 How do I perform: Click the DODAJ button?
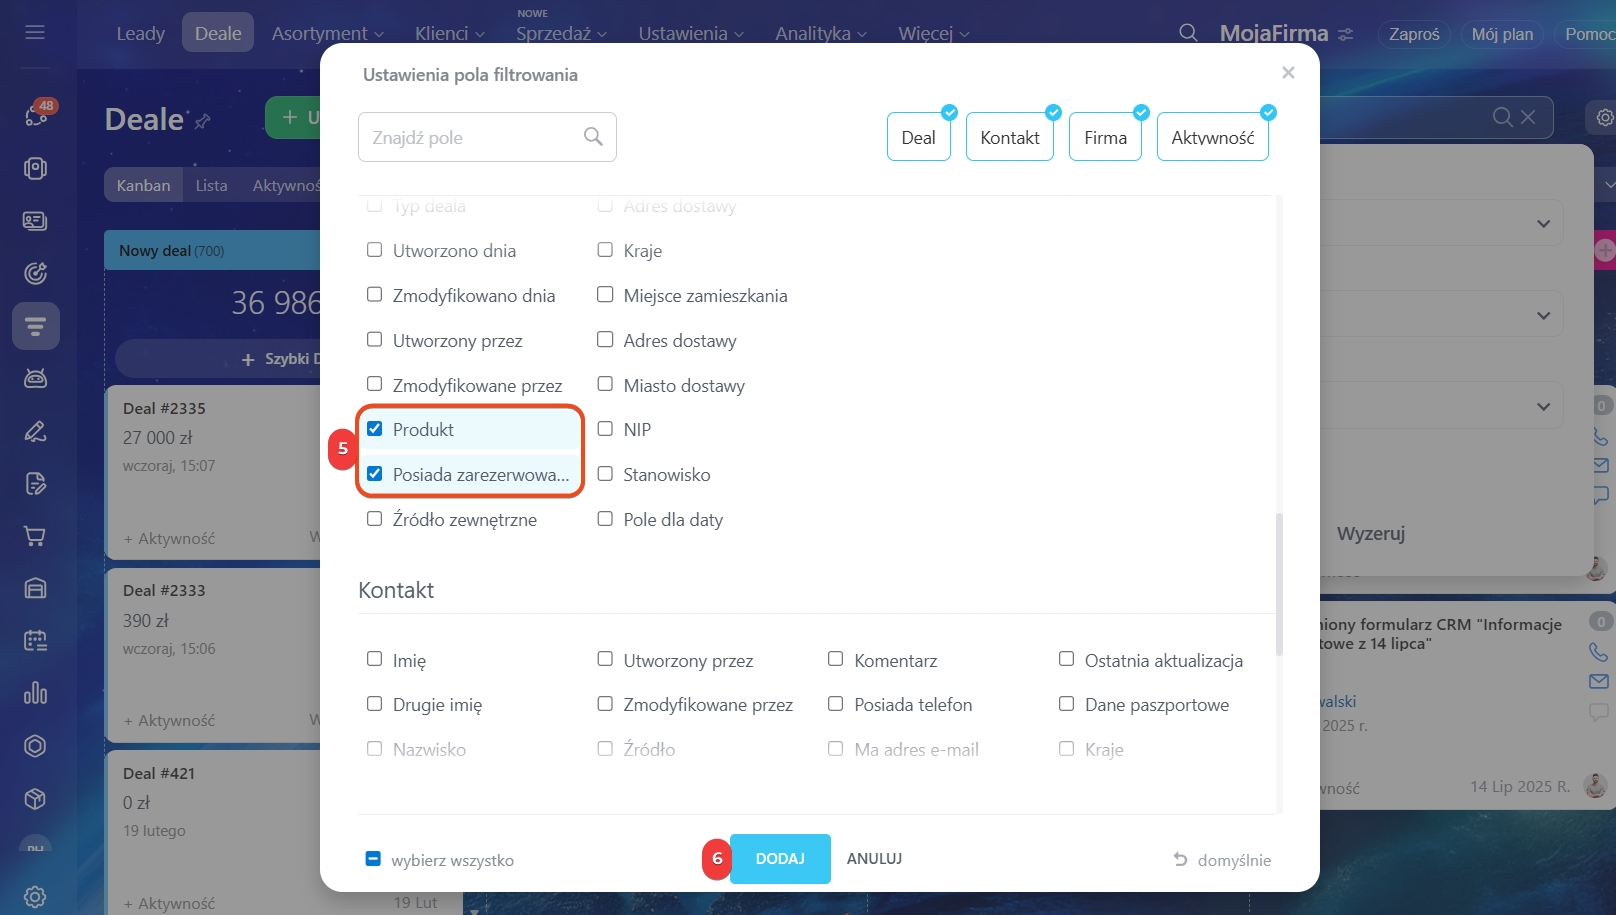tap(780, 859)
